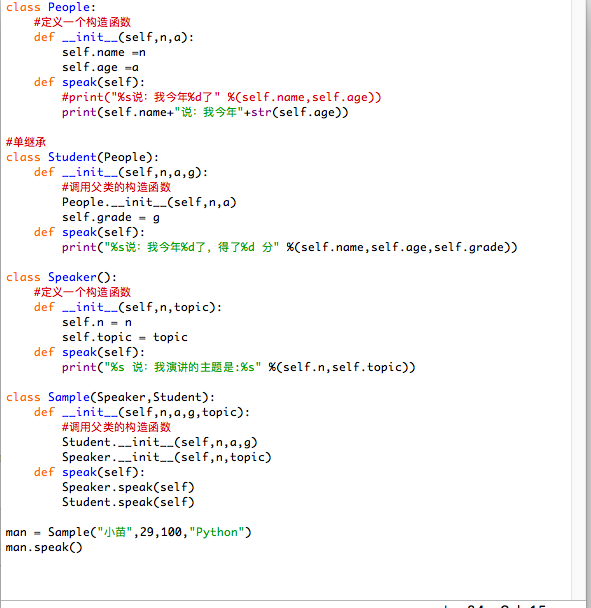Click the "self.grade = g" line

tap(111, 217)
